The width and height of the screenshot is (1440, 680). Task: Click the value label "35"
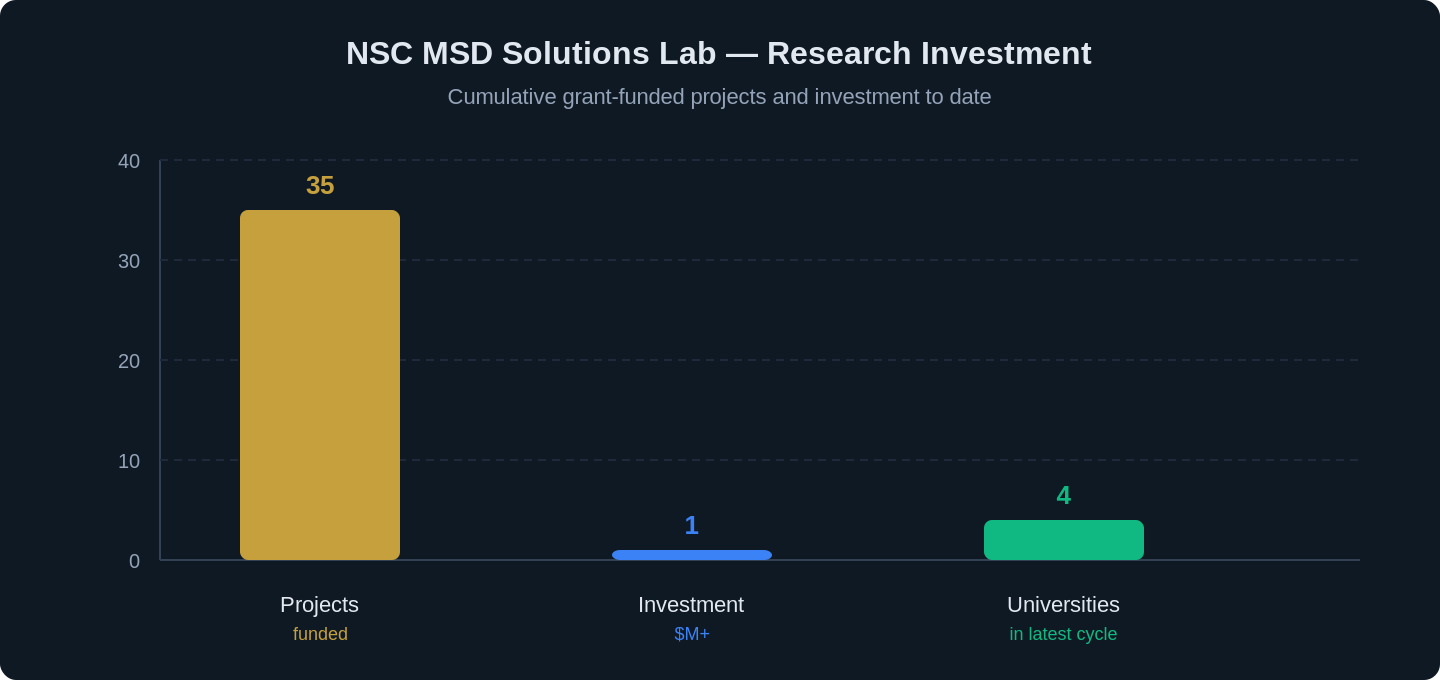[x=320, y=185]
